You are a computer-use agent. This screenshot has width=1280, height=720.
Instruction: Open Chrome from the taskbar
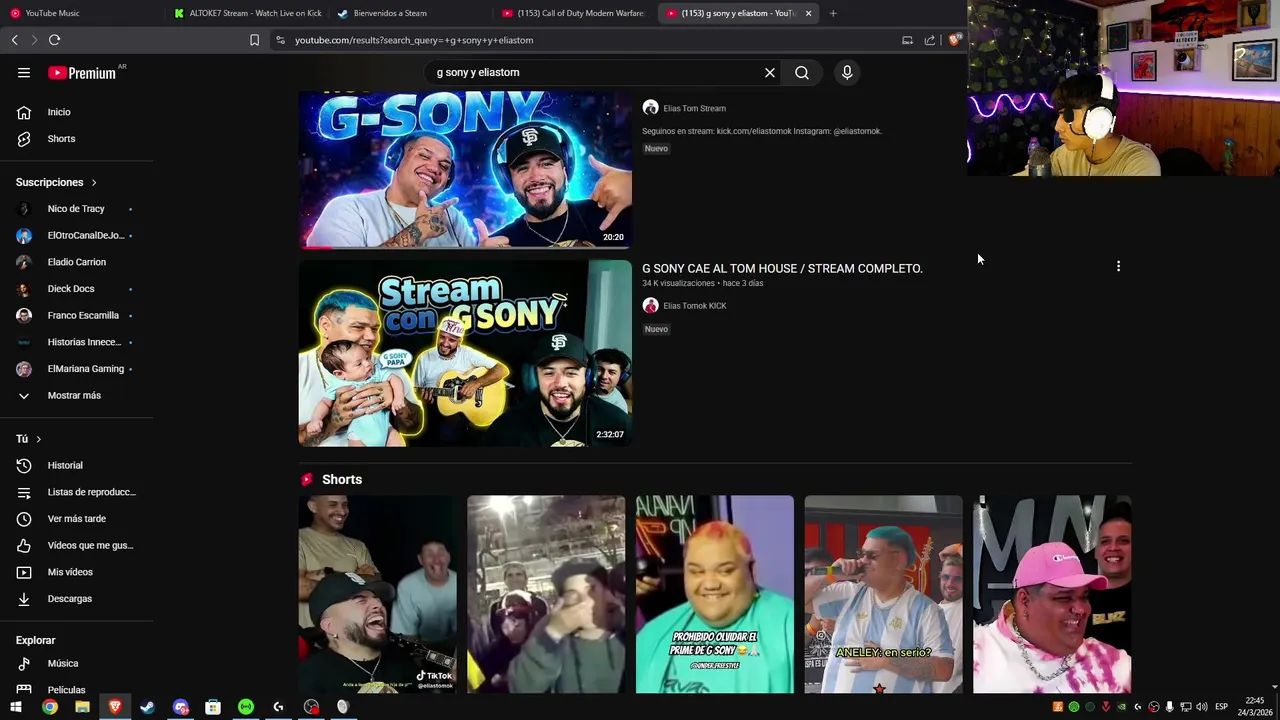[x=49, y=707]
